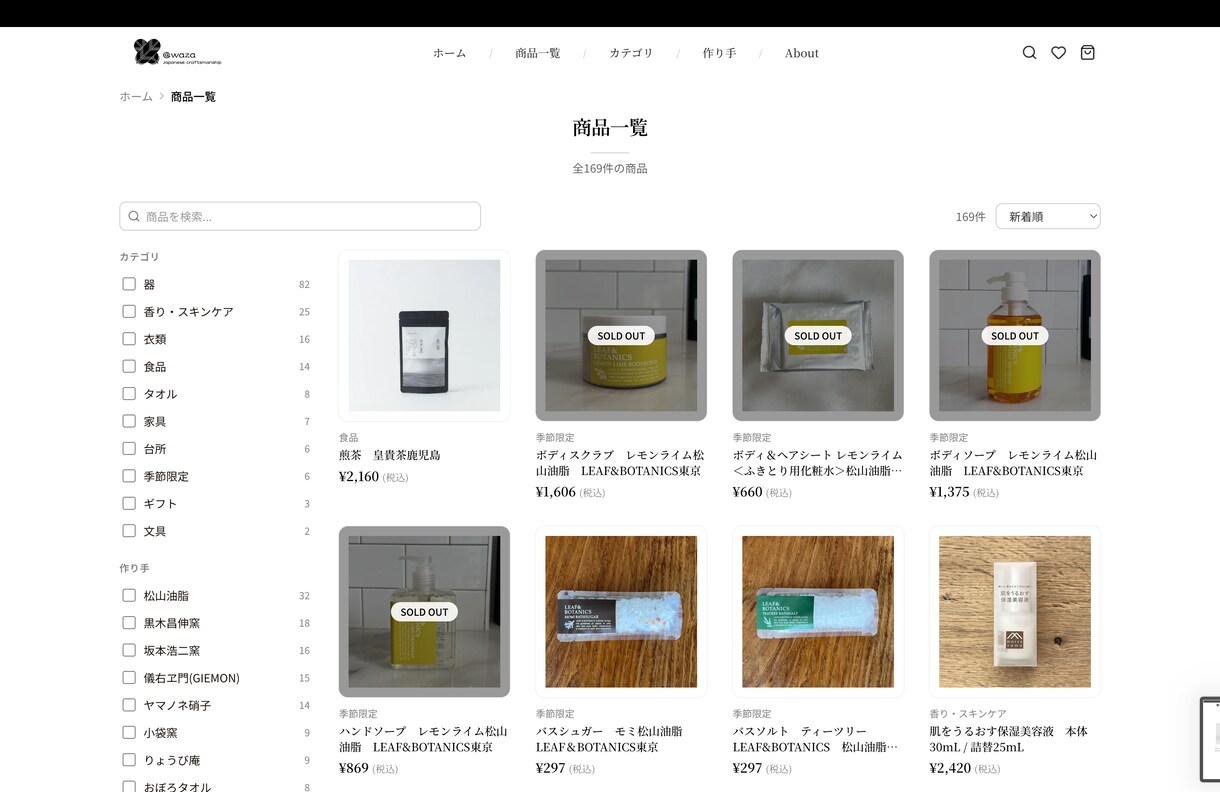Click the 食品 label above 煎茶 product
Viewport: 1220px width, 792px height.
coord(349,437)
